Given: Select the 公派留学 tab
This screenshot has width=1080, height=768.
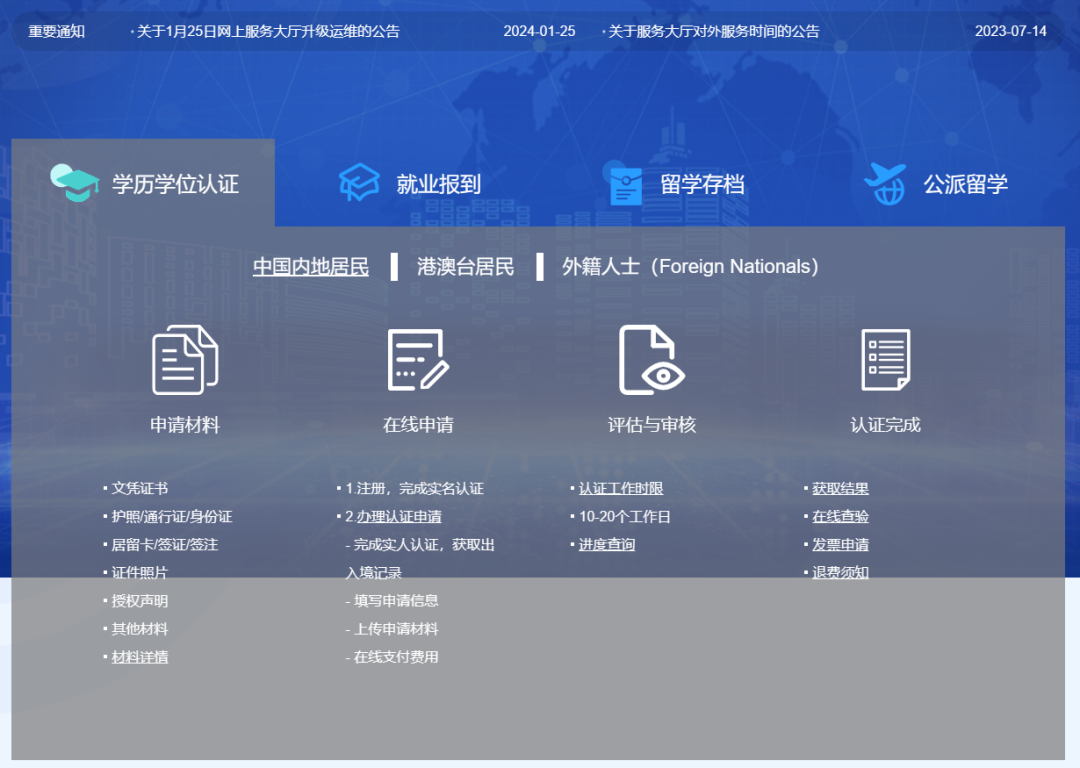Looking at the screenshot, I should [x=965, y=184].
